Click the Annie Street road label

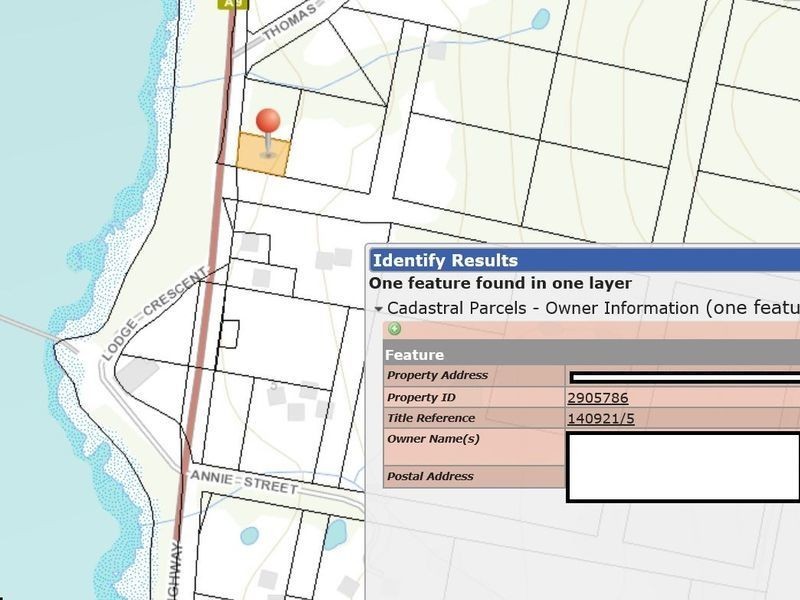(244, 482)
